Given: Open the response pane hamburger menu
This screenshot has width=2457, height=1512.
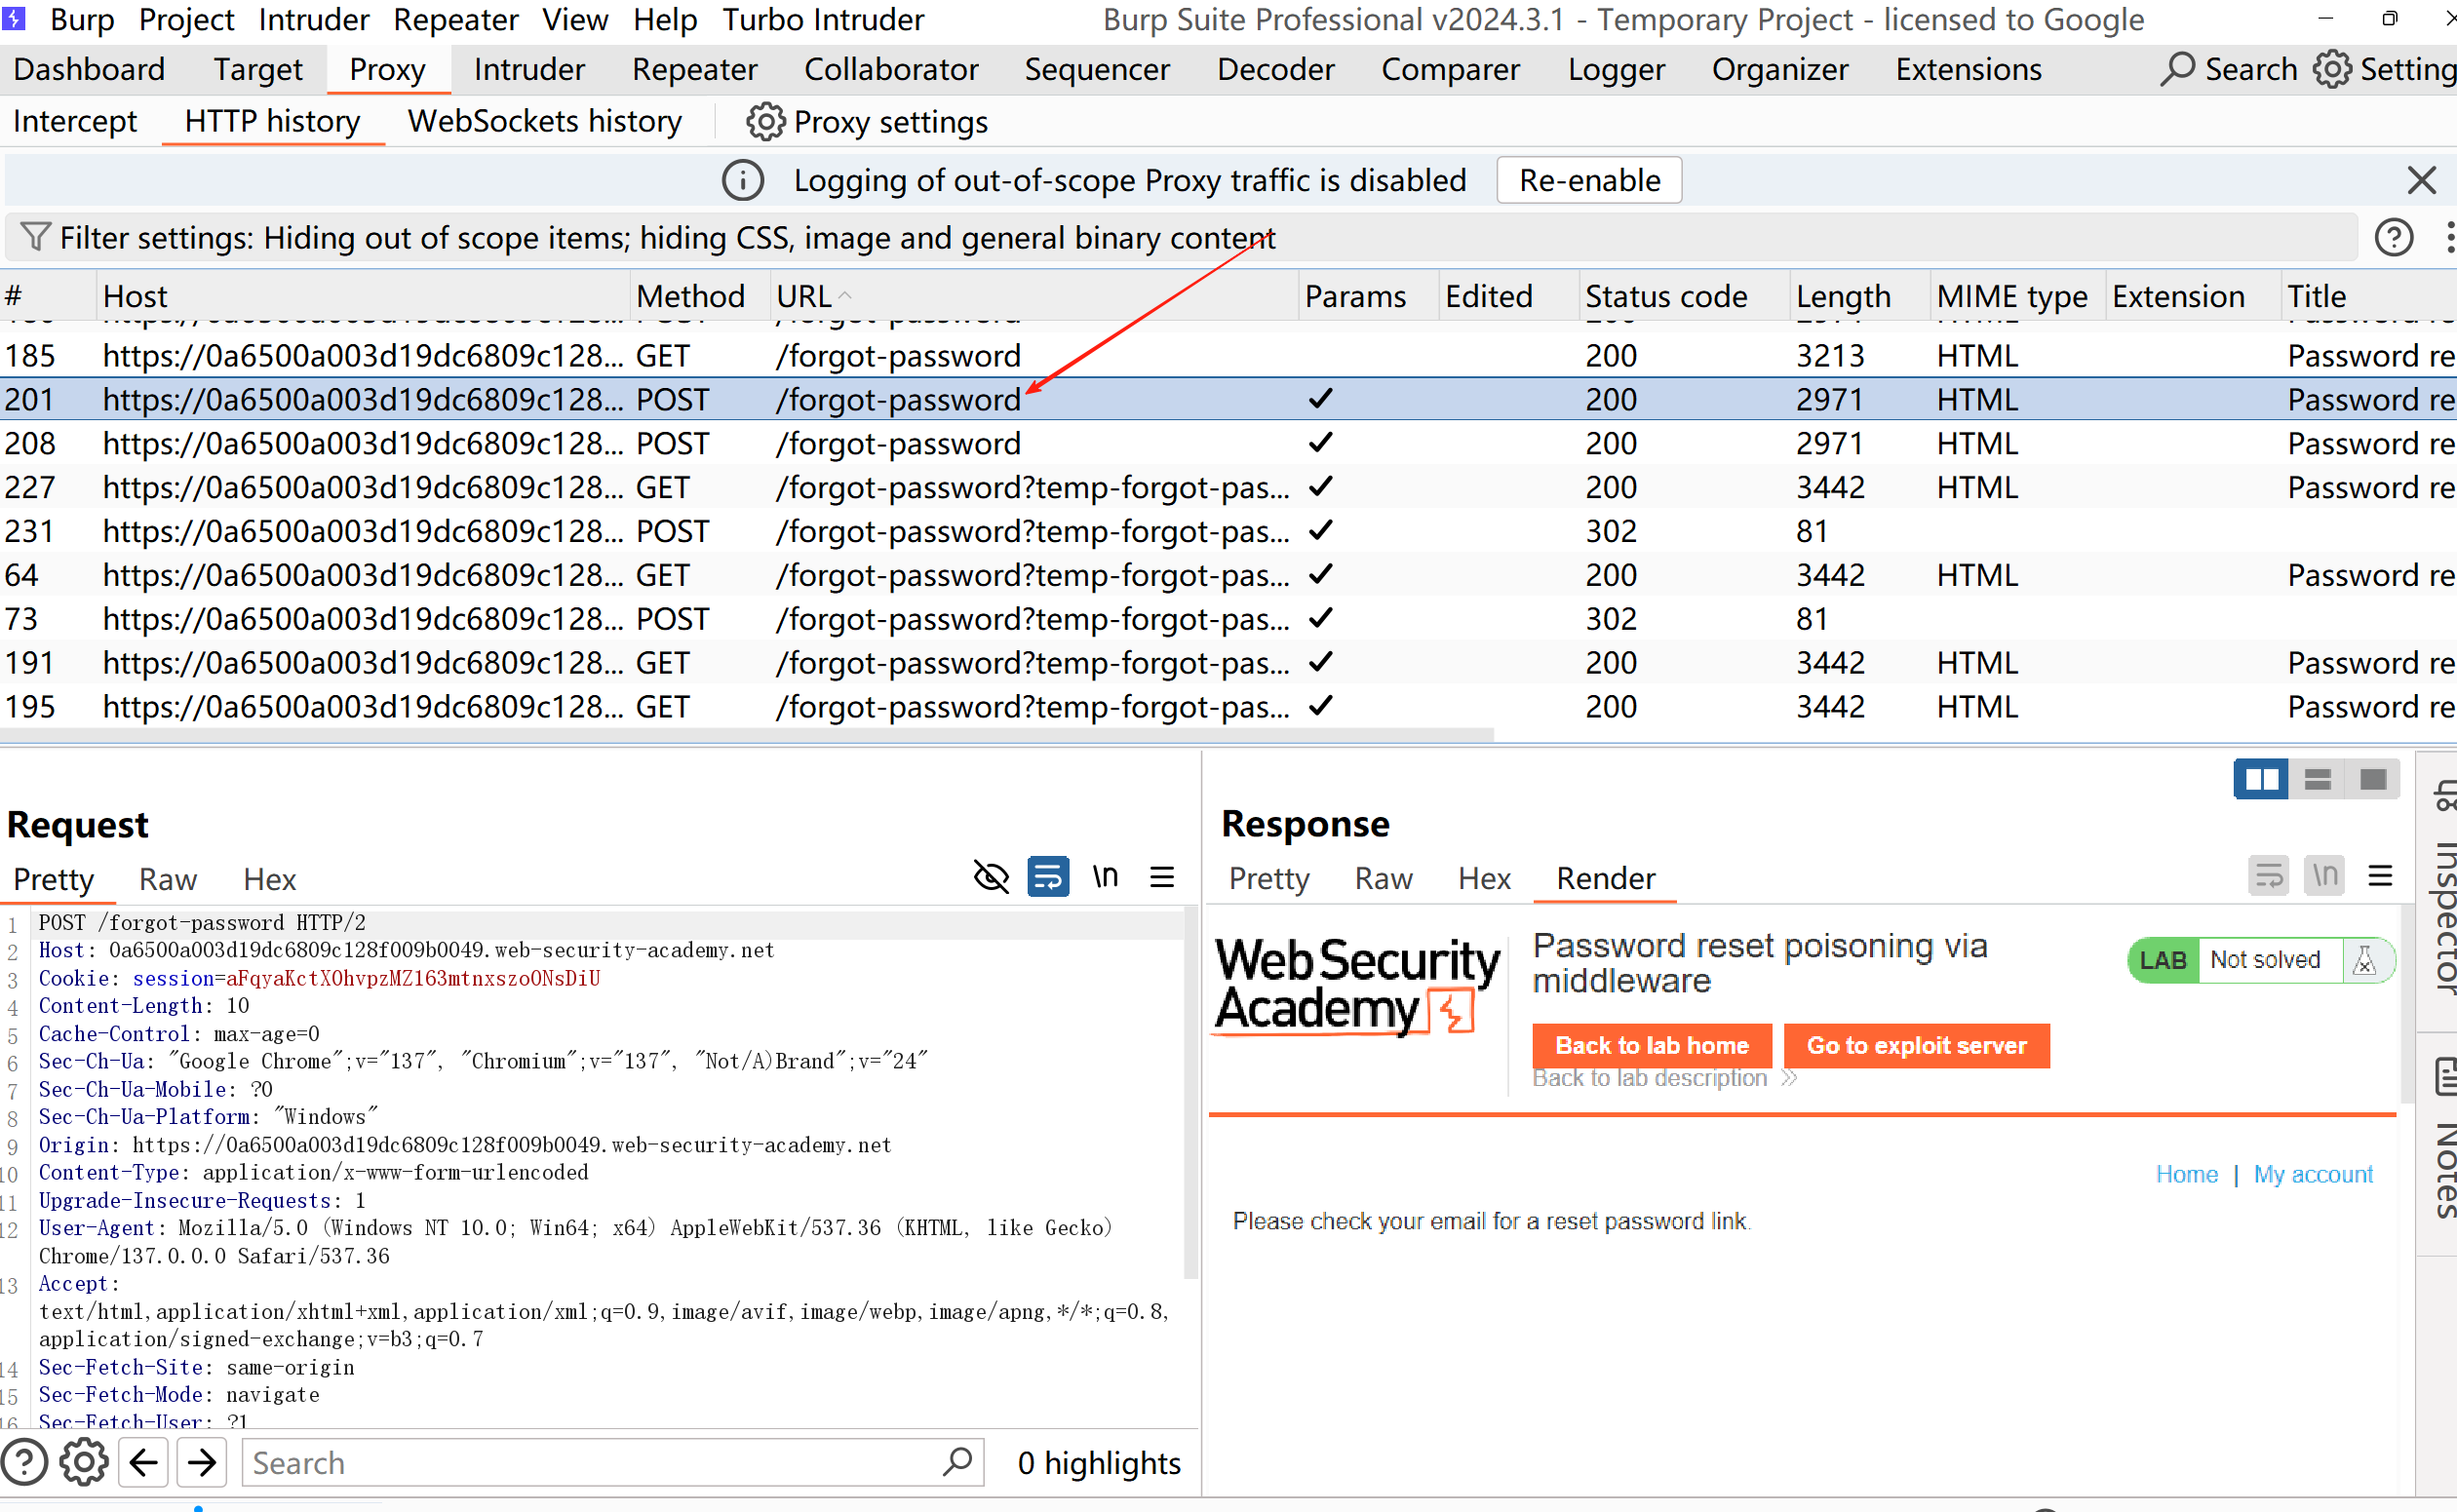Looking at the screenshot, I should pos(2380,876).
